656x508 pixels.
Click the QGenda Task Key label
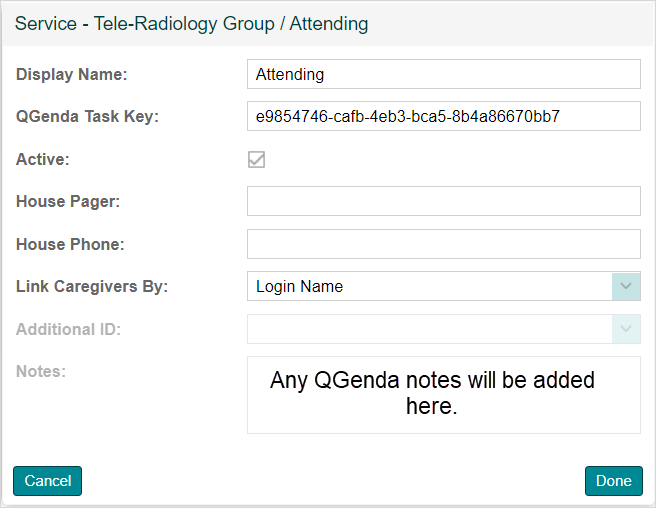(x=87, y=116)
